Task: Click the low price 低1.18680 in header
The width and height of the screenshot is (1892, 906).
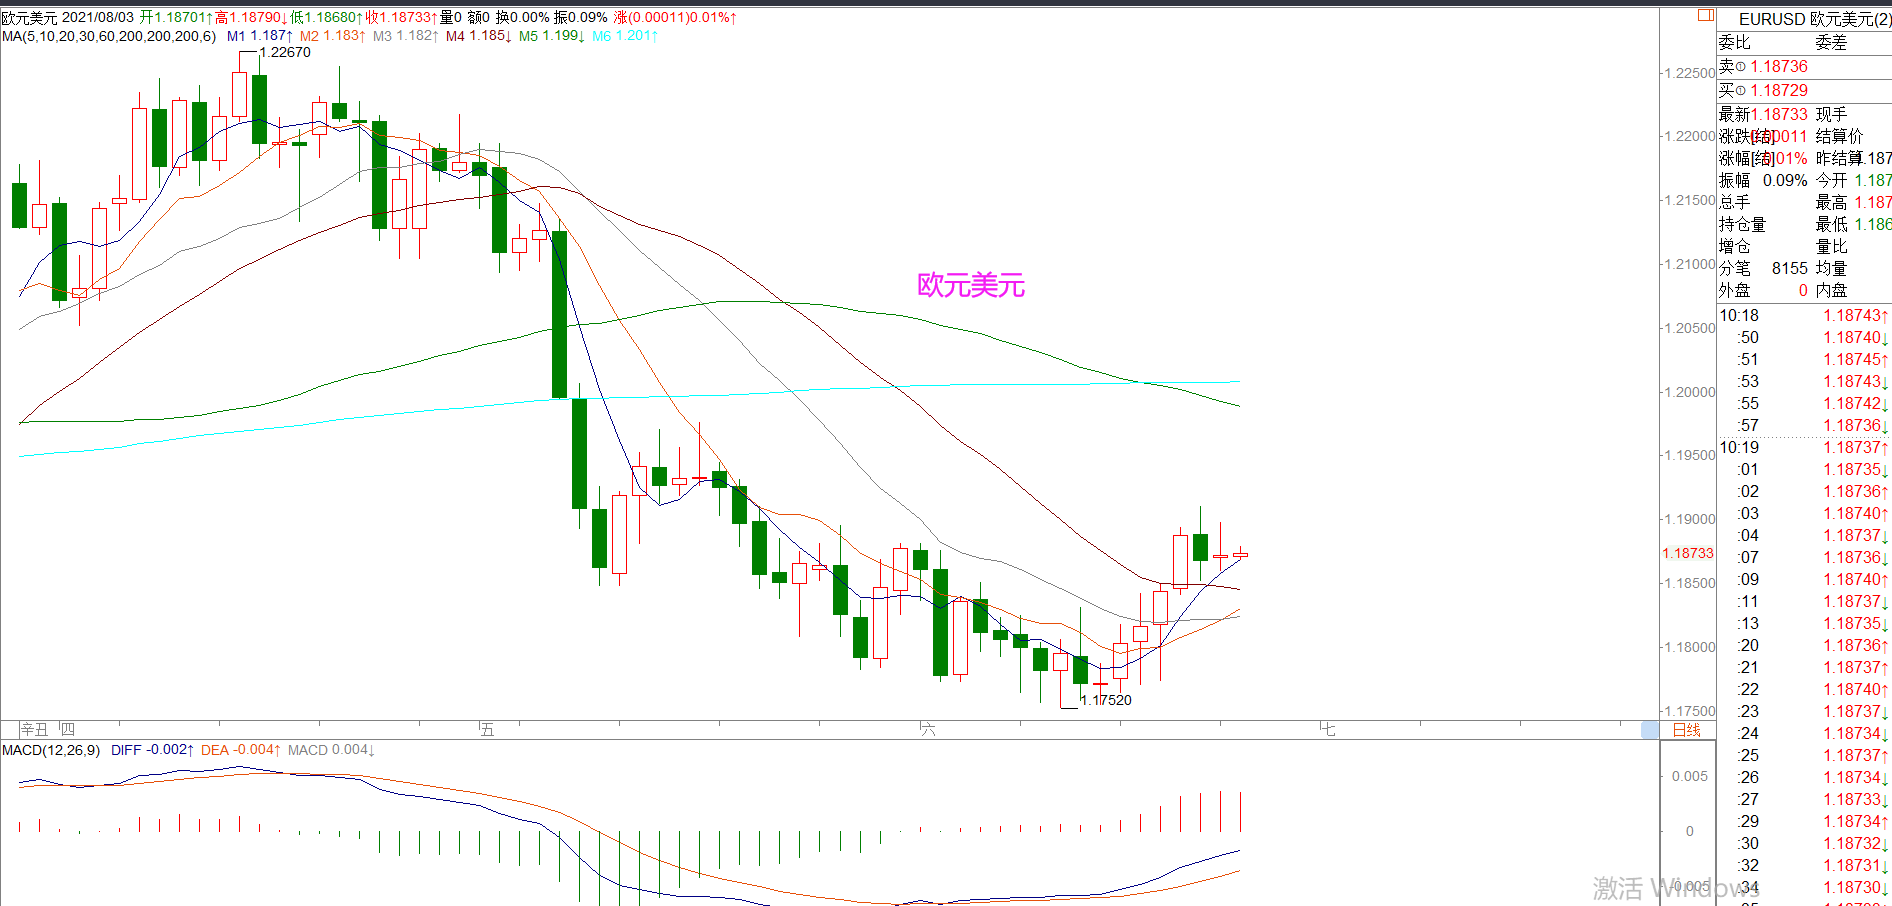Action: [327, 17]
